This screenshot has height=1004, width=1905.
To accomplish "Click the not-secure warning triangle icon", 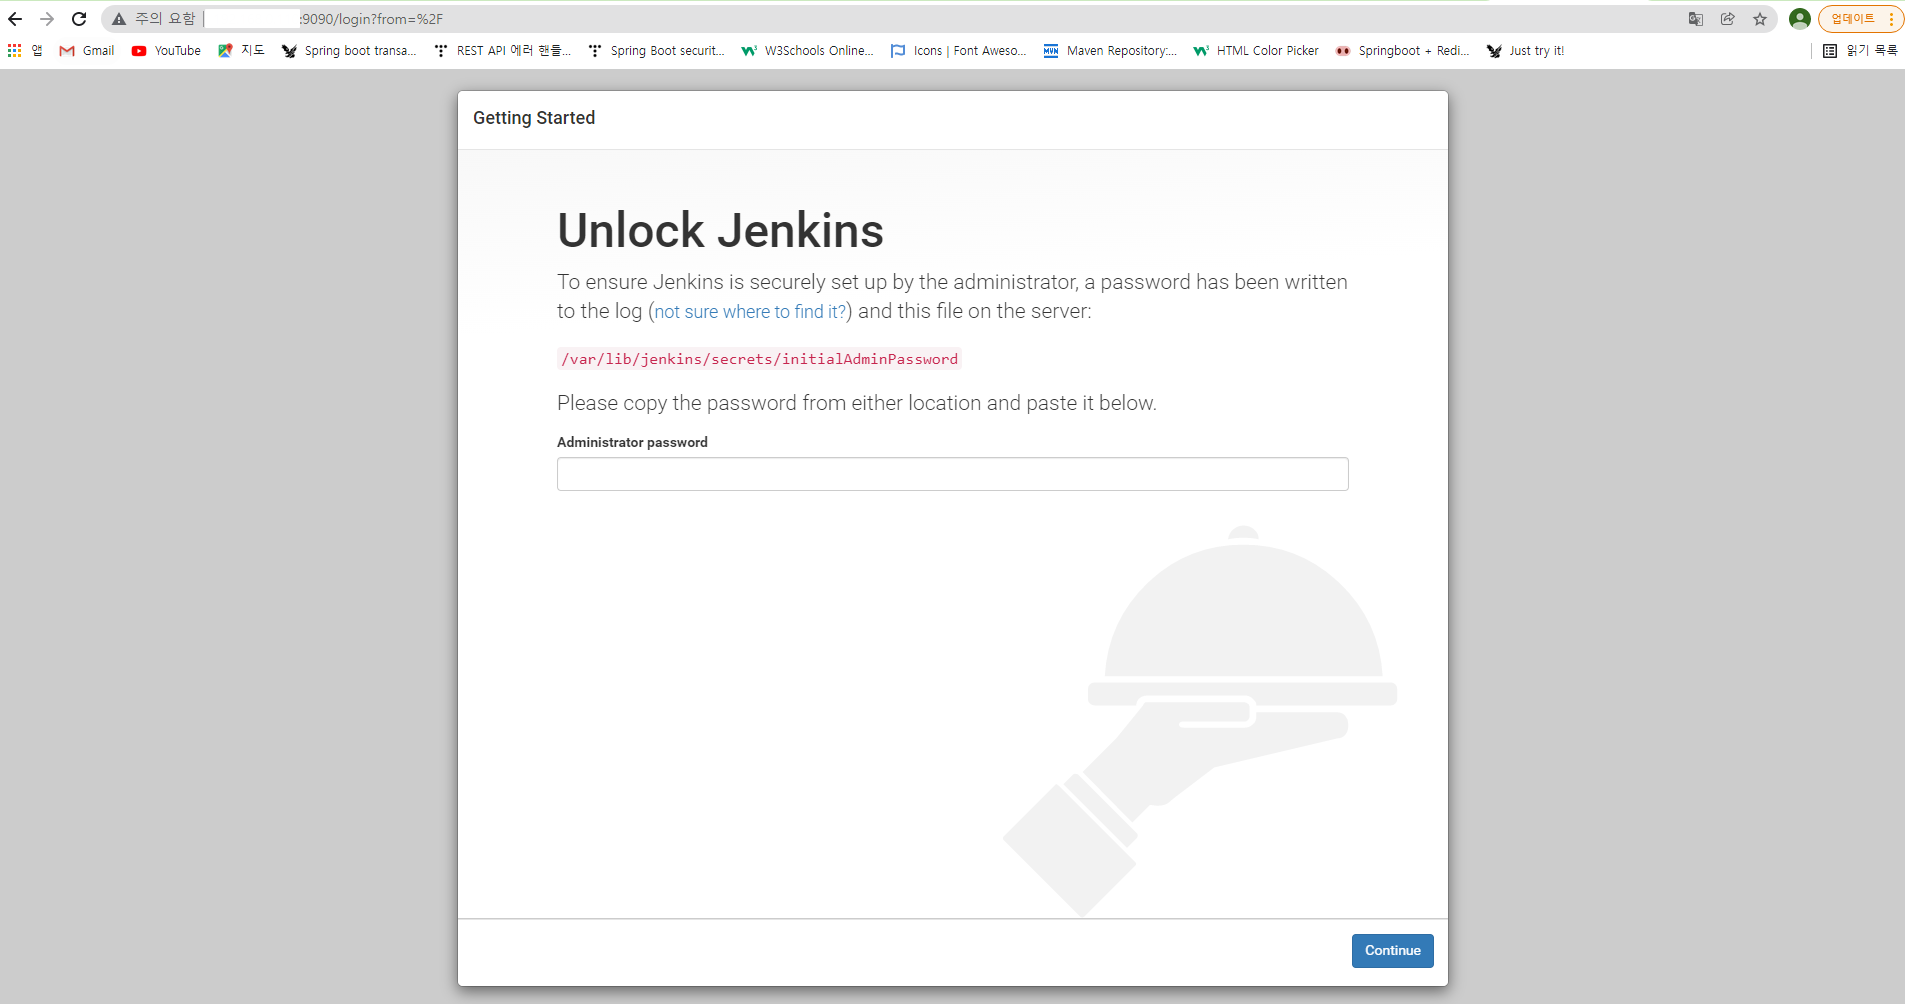I will pyautogui.click(x=119, y=19).
